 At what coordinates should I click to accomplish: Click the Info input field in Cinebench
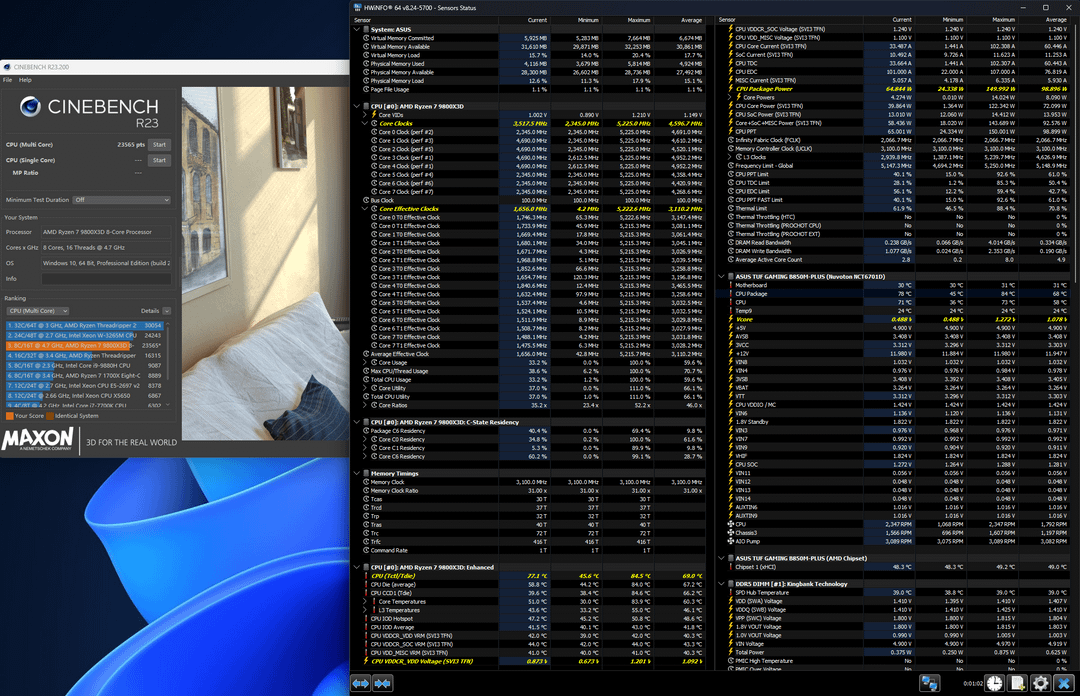106,278
